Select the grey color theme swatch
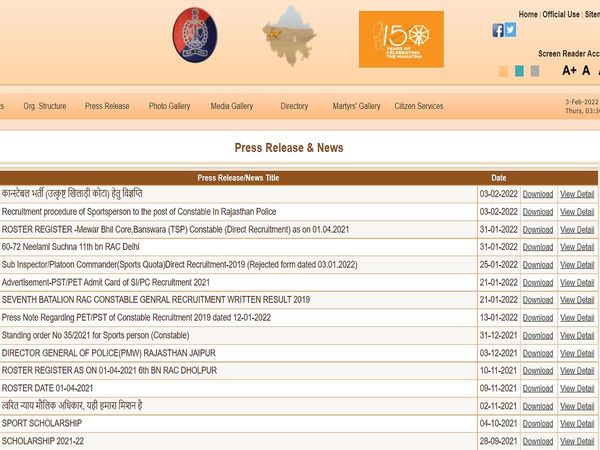The height and width of the screenshot is (450, 600). 535,71
